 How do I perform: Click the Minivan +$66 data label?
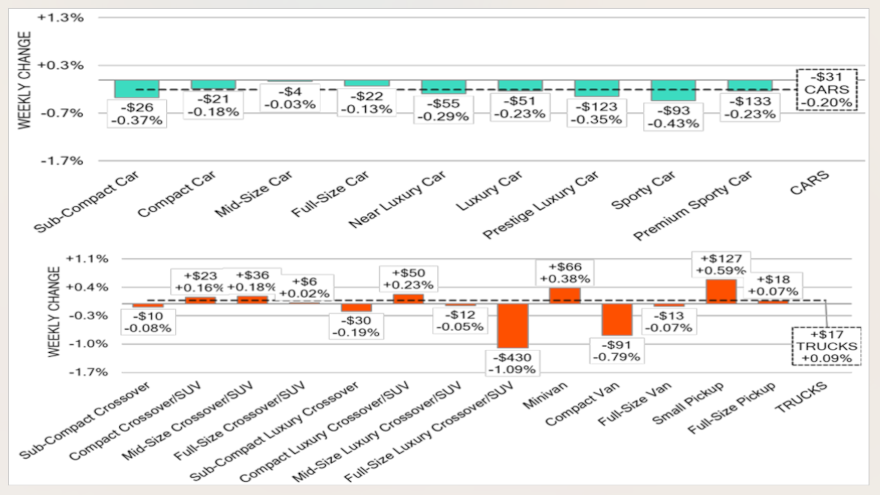[564, 273]
